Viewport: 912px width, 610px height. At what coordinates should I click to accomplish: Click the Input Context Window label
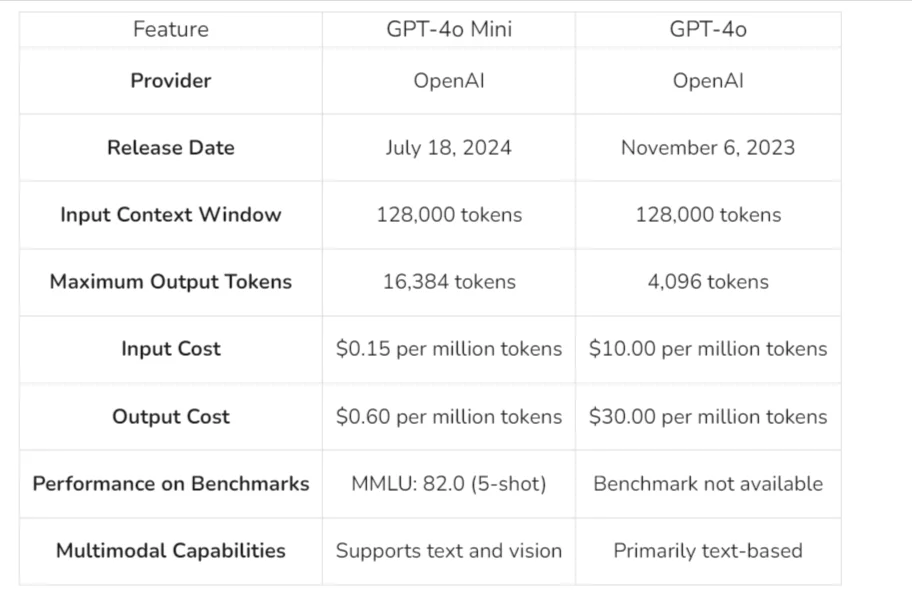click(x=170, y=215)
